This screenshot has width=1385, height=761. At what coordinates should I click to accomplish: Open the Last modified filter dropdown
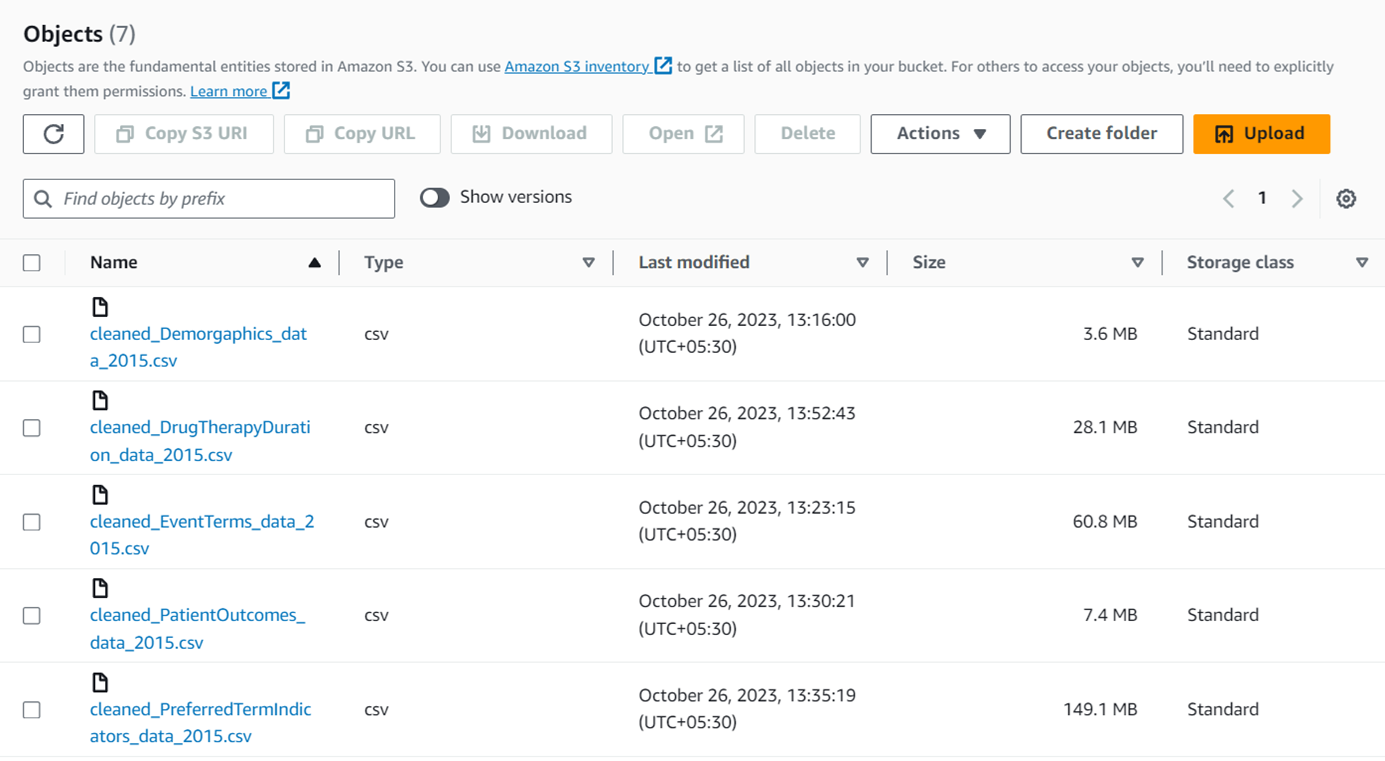coord(862,262)
